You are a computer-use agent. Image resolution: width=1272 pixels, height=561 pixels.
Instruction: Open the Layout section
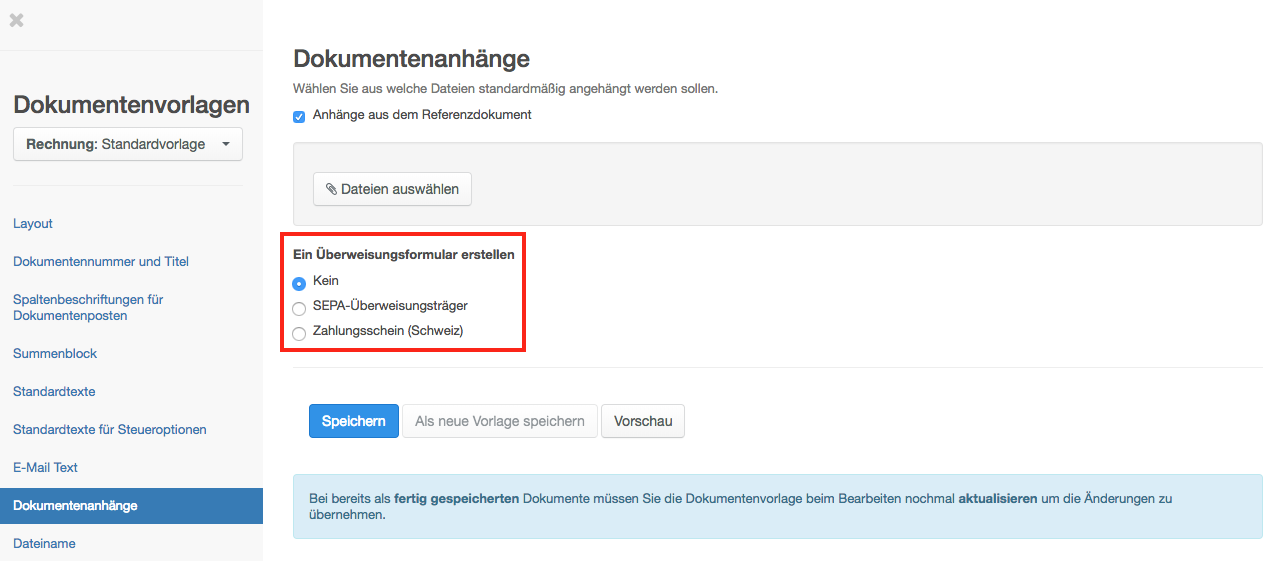(x=33, y=223)
